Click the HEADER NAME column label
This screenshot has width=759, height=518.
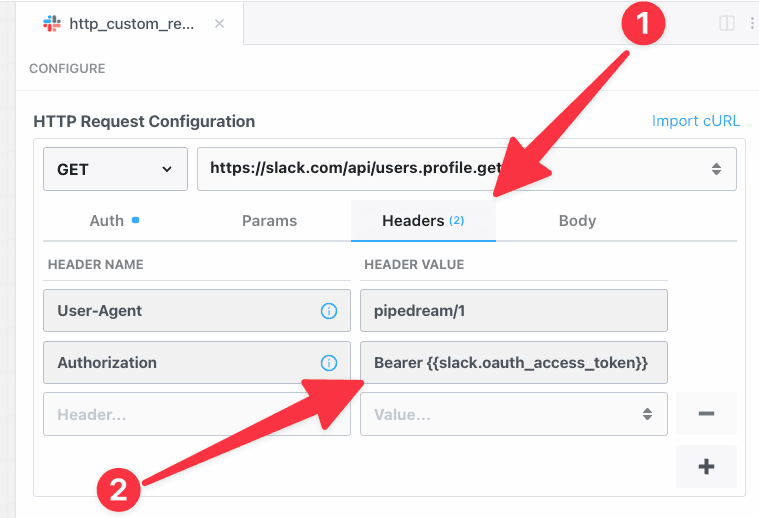pyautogui.click(x=96, y=264)
